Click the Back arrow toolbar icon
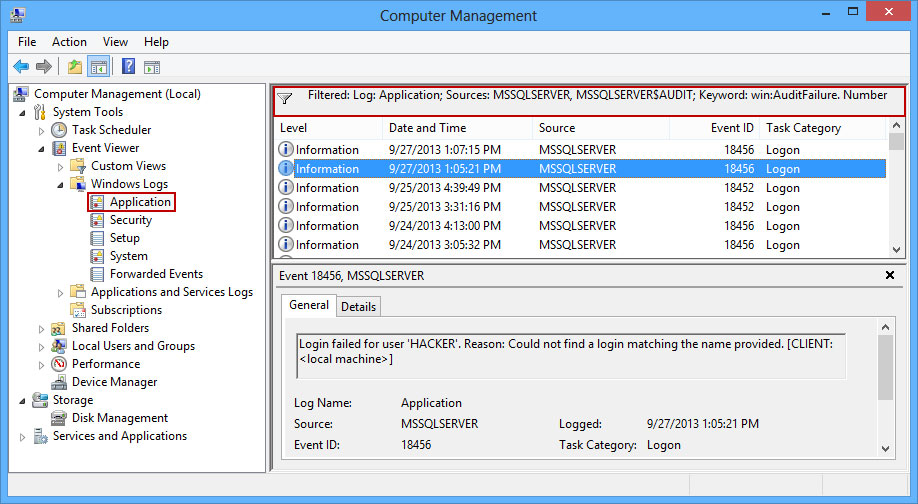This screenshot has height=504, width=918. [x=21, y=67]
